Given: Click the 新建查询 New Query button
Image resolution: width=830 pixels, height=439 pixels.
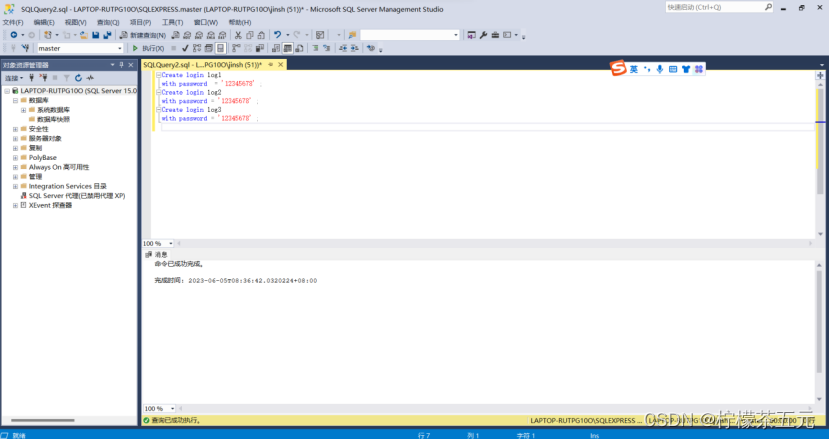Looking at the screenshot, I should tap(142, 35).
